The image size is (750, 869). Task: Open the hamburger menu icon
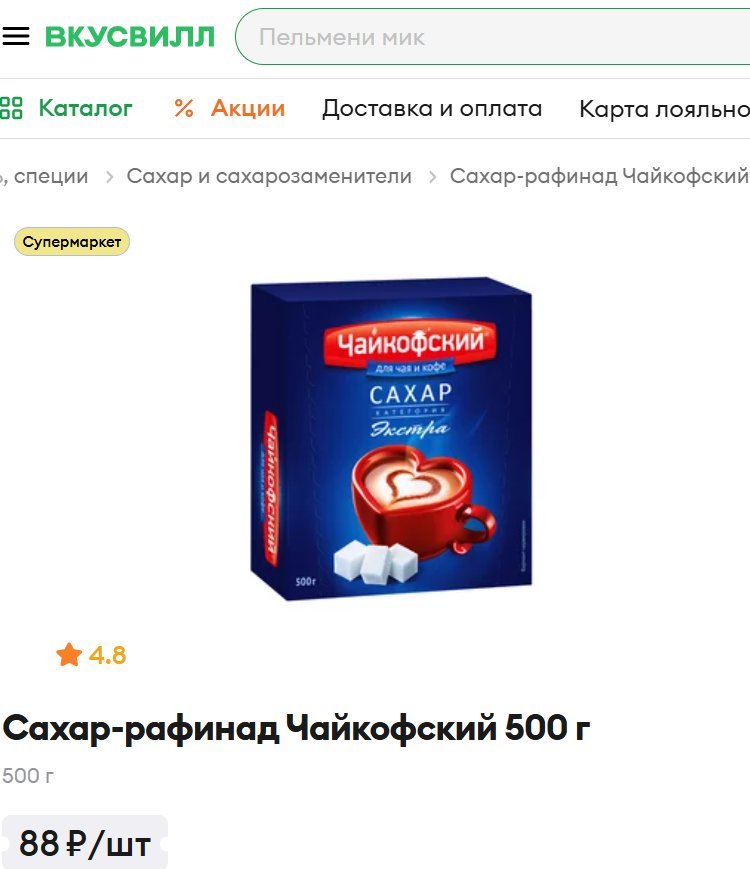pyautogui.click(x=16, y=36)
